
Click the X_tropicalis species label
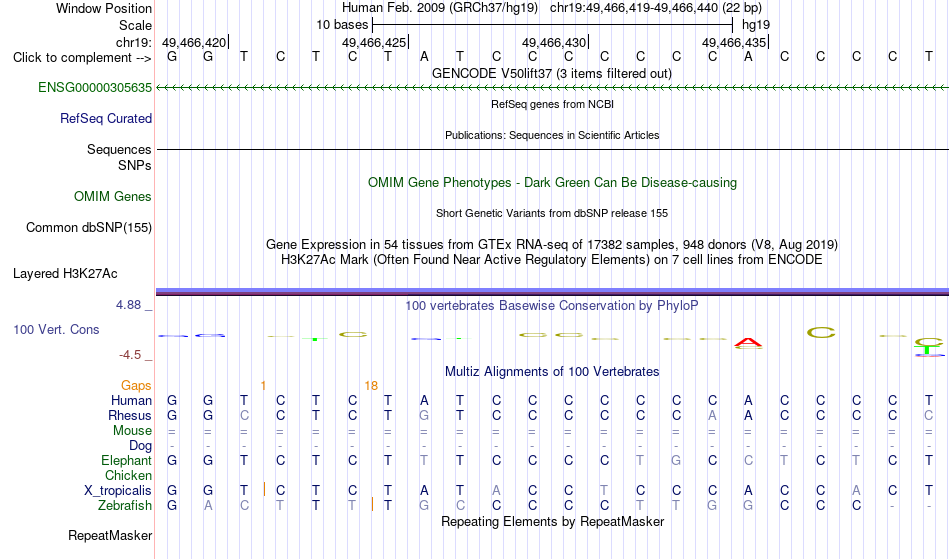pyautogui.click(x=118, y=491)
